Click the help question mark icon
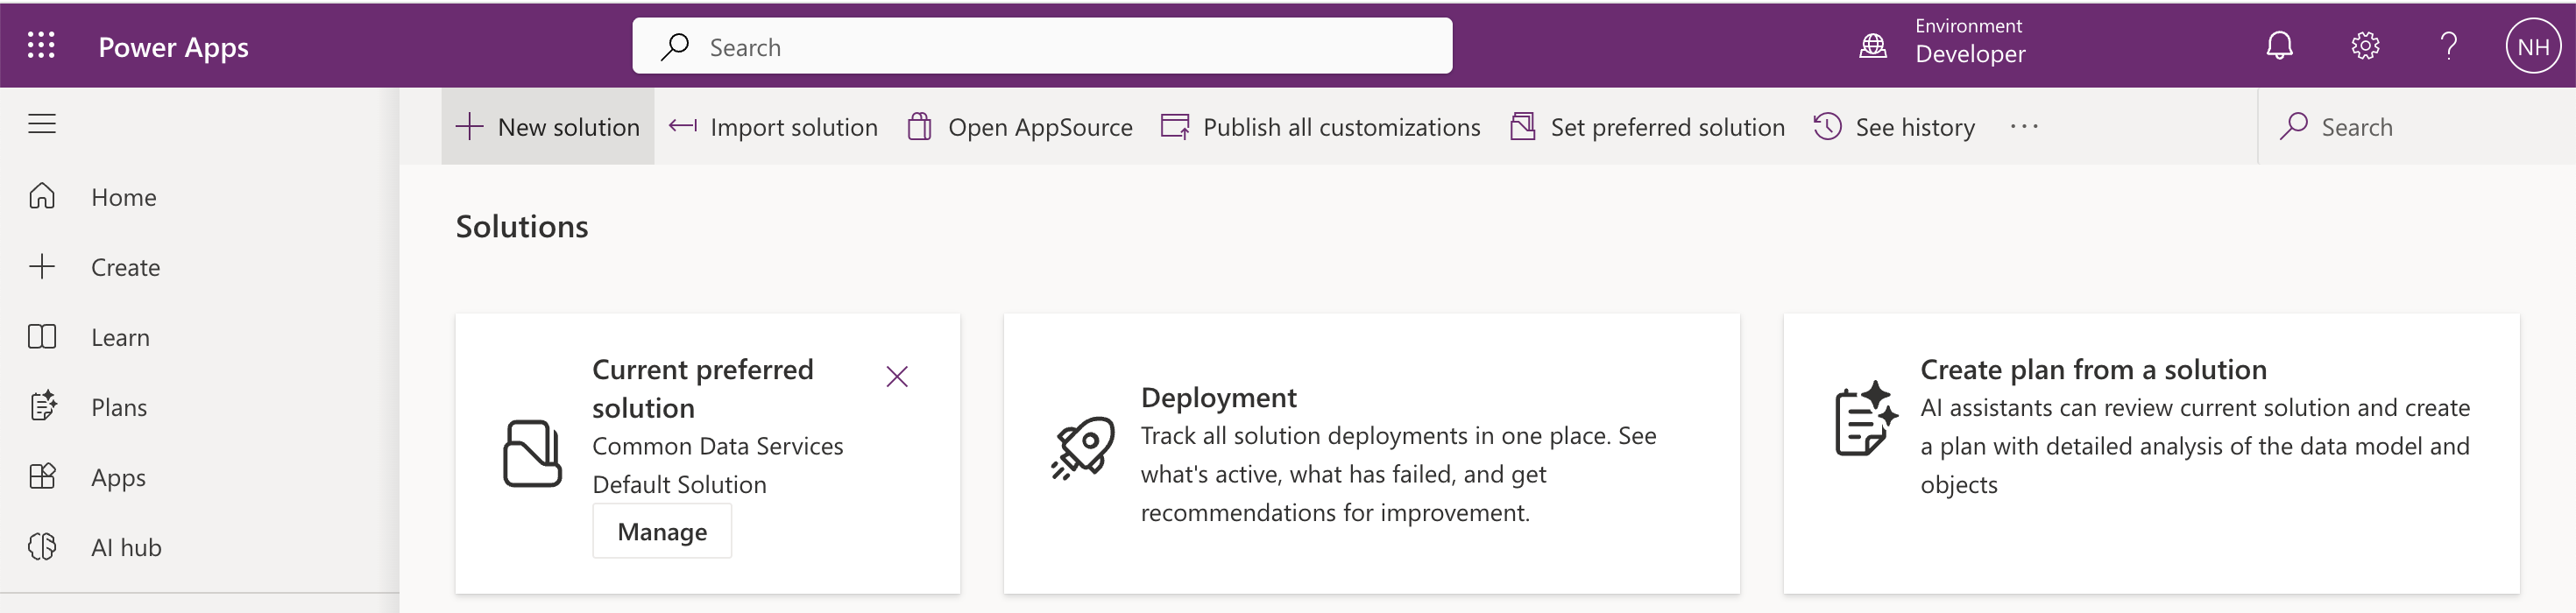The width and height of the screenshot is (2576, 613). (2448, 46)
